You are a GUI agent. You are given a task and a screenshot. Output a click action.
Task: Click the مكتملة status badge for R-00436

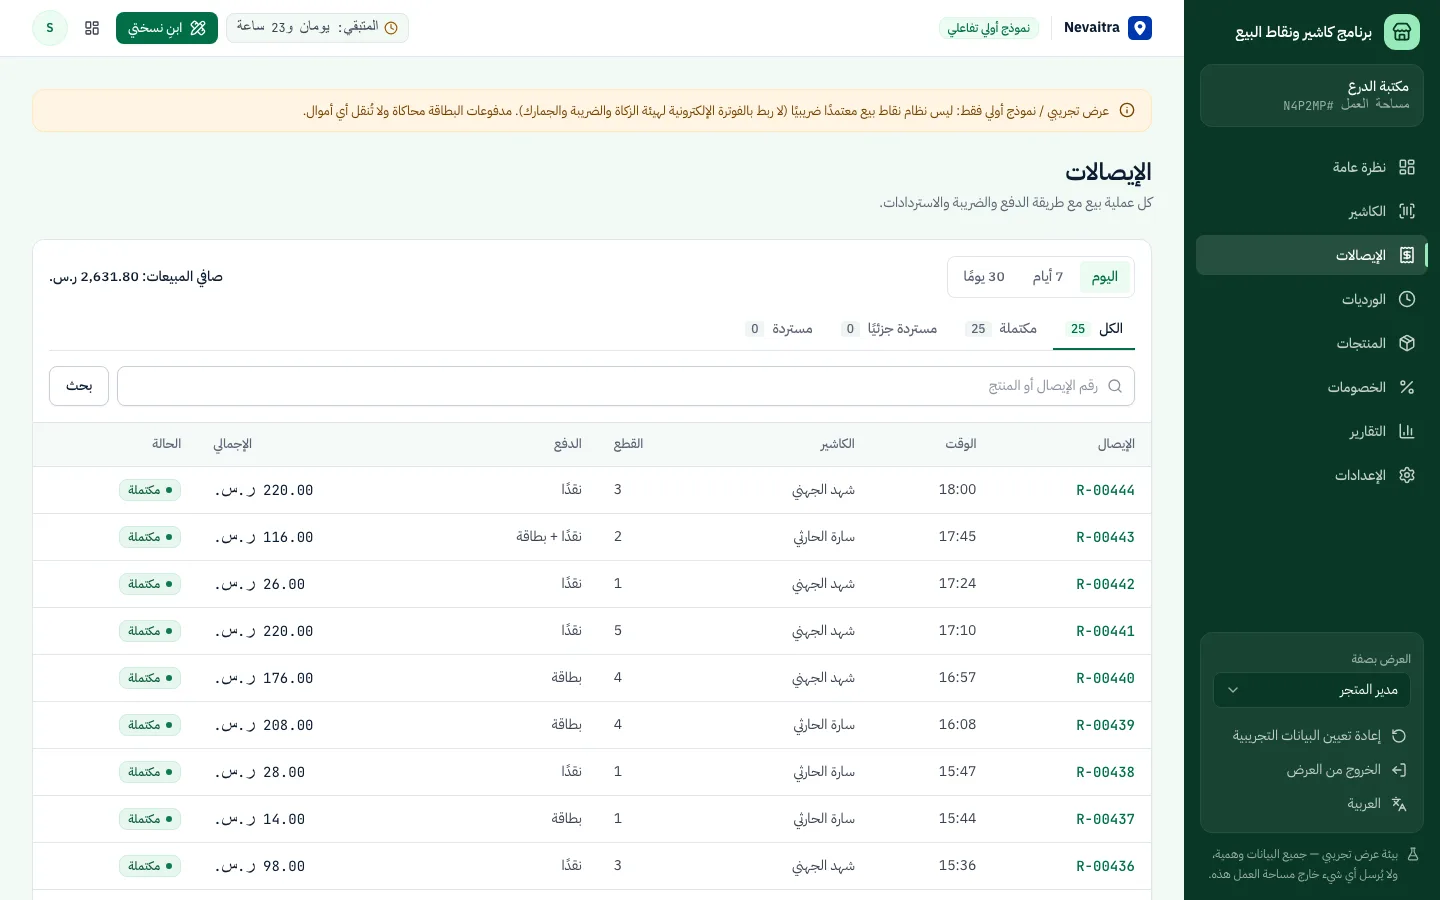150,866
